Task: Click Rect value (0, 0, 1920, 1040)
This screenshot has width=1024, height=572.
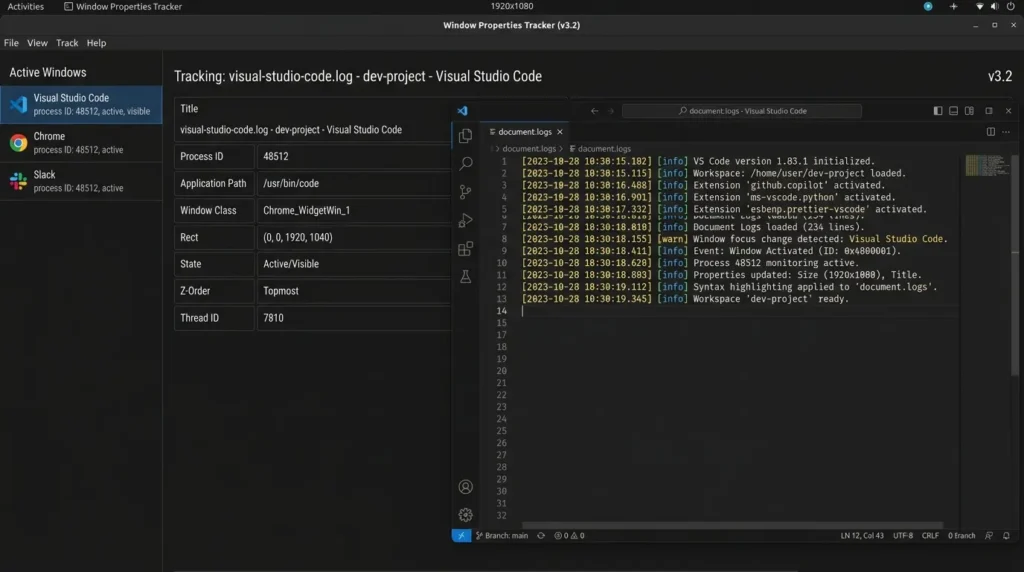Action: 354,237
